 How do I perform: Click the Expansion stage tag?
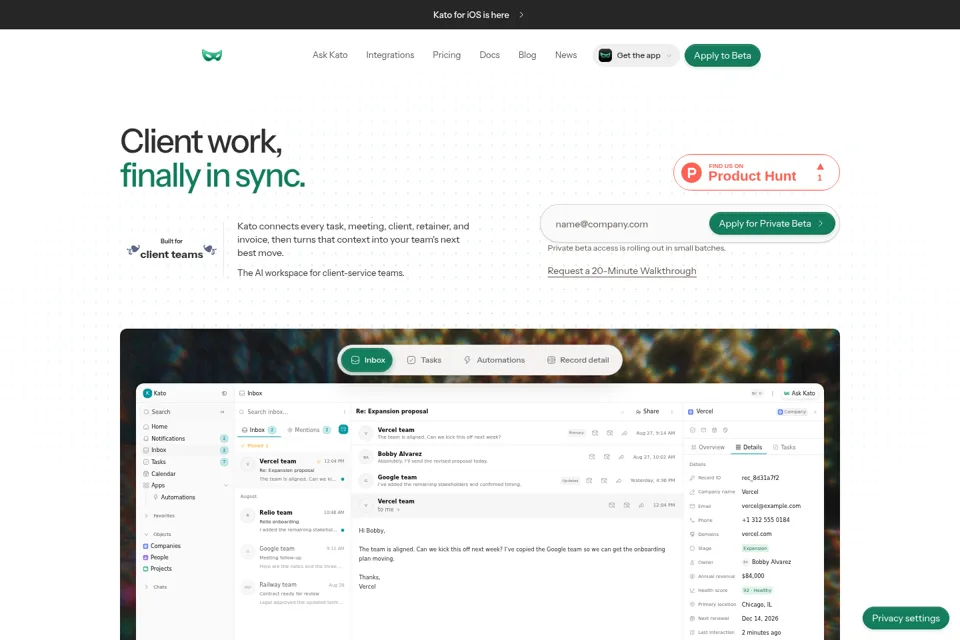click(x=755, y=548)
